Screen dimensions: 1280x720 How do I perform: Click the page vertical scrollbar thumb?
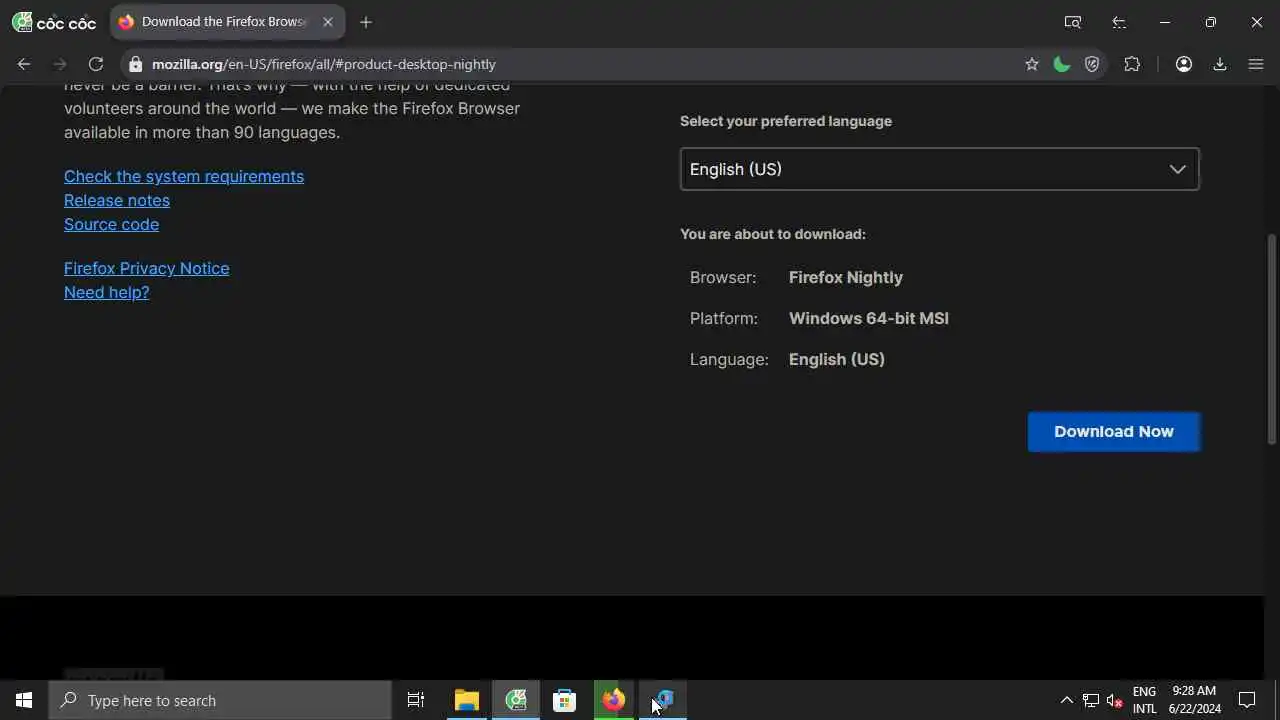tap(1272, 338)
